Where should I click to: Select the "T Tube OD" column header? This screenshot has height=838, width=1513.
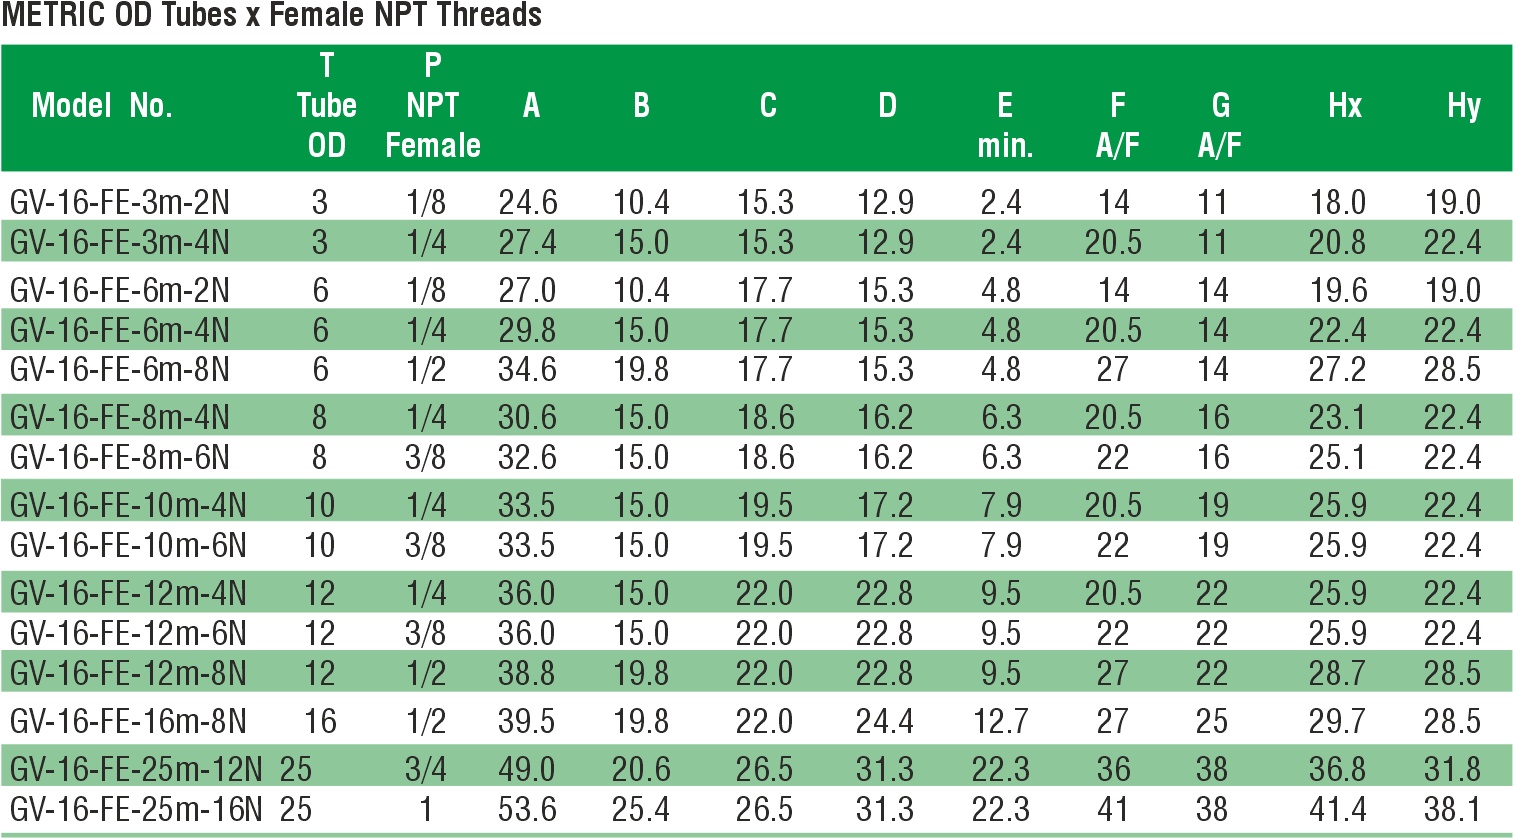(x=326, y=105)
